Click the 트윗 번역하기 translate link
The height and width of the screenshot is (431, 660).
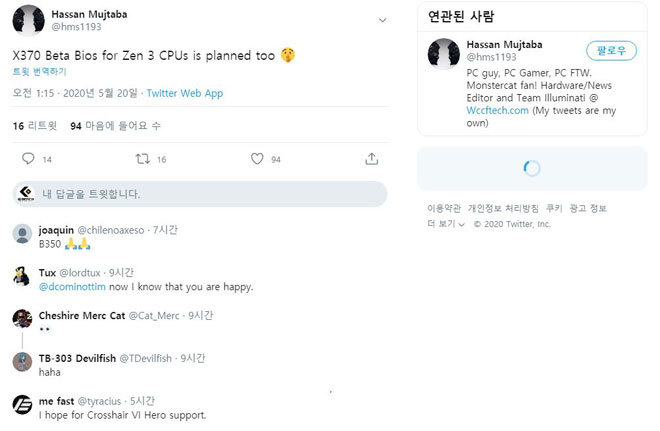coord(40,72)
